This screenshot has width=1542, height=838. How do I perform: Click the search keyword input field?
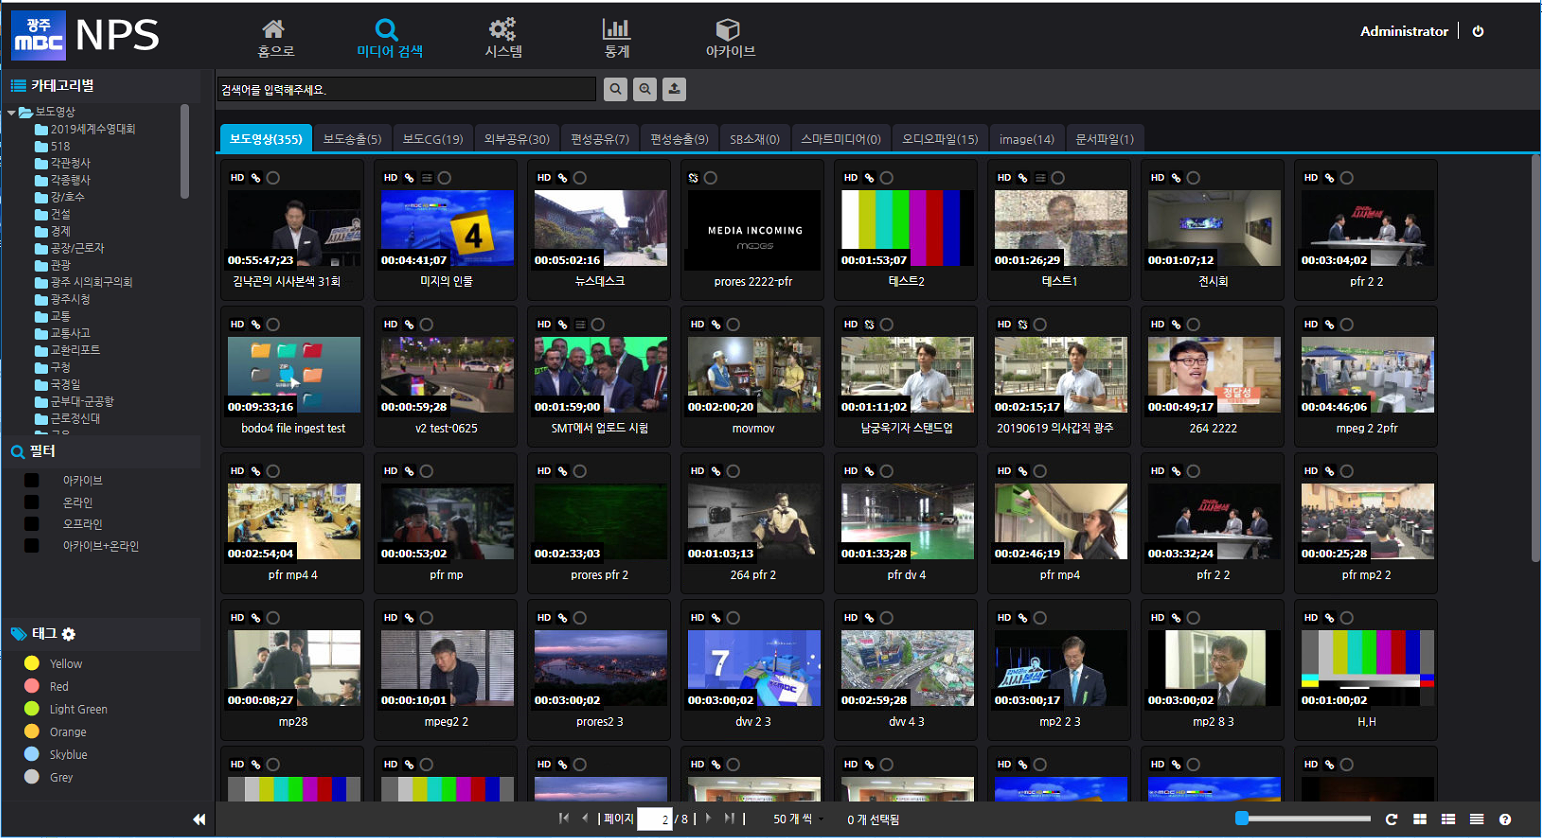tap(407, 89)
